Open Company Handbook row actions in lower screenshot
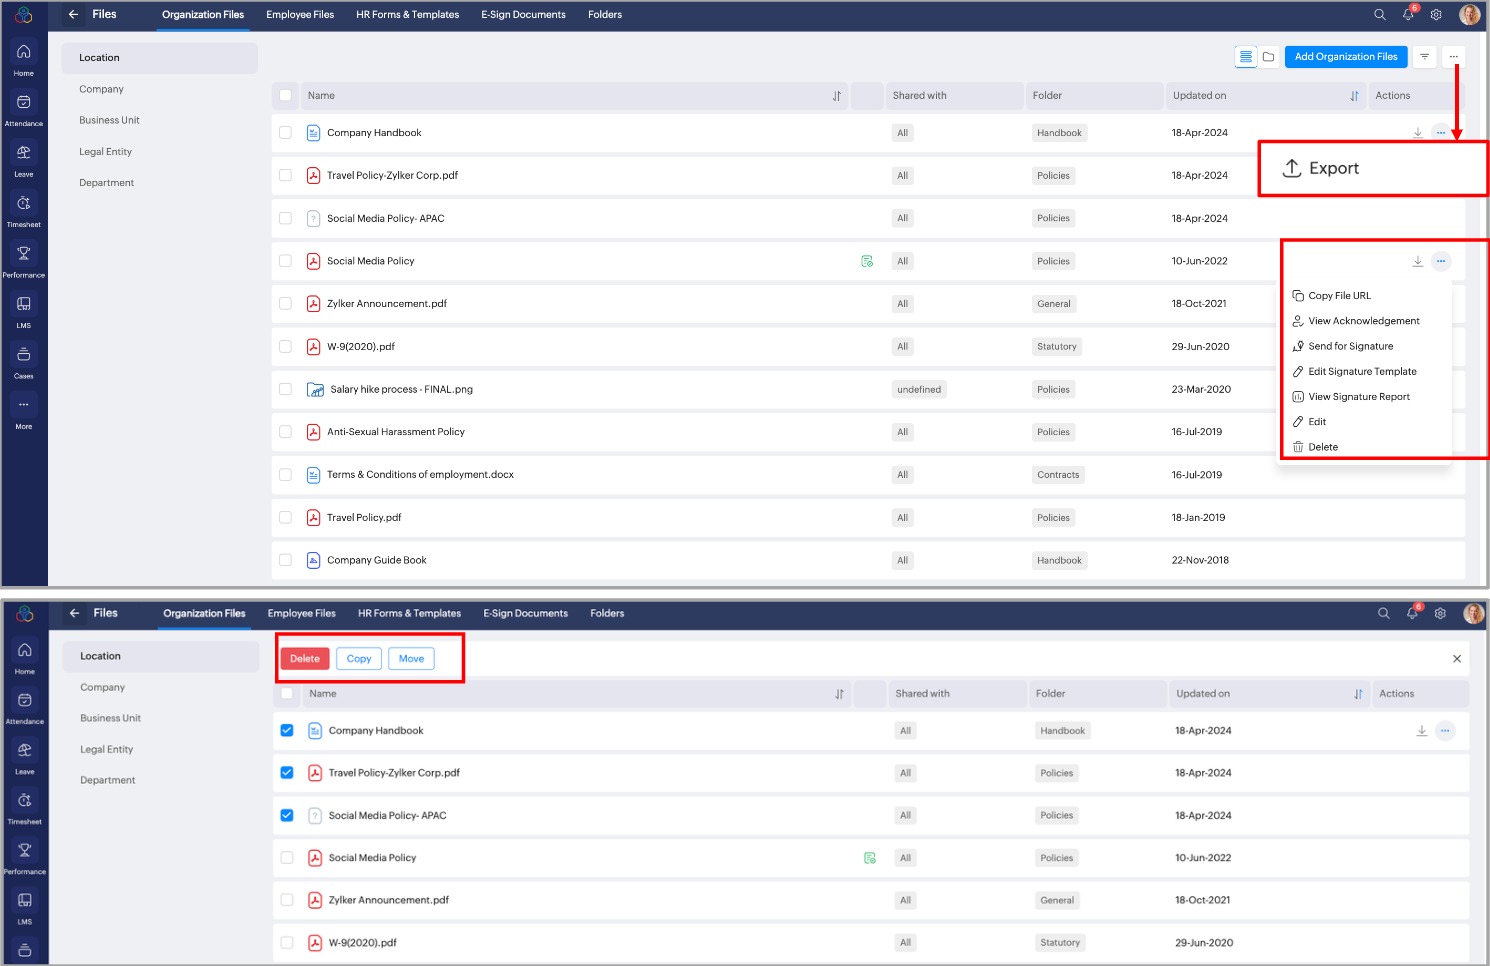The height and width of the screenshot is (966, 1490). coord(1445,731)
